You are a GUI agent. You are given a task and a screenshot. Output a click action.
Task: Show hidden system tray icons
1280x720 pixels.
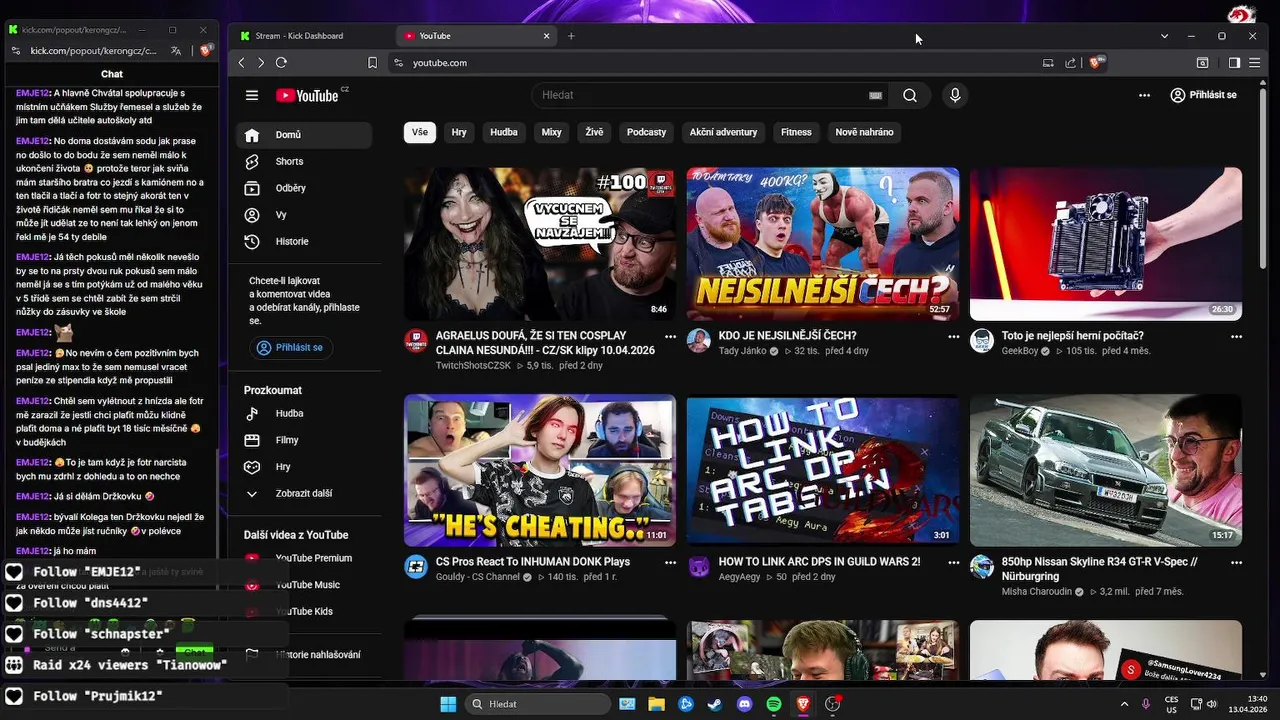(x=1124, y=704)
